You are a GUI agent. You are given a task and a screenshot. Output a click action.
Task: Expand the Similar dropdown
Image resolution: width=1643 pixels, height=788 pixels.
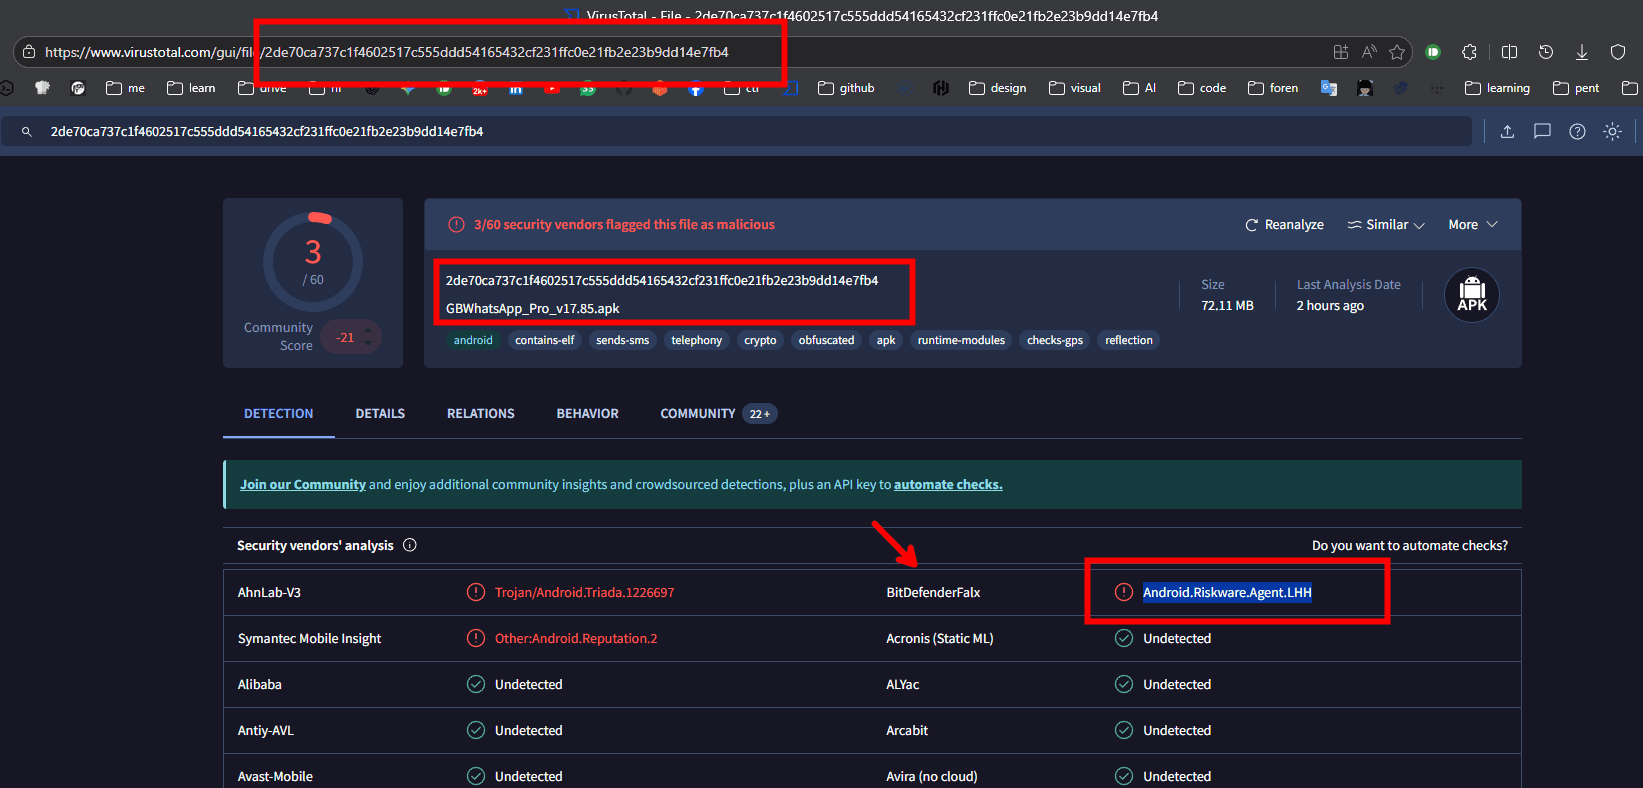pyautogui.click(x=1386, y=225)
